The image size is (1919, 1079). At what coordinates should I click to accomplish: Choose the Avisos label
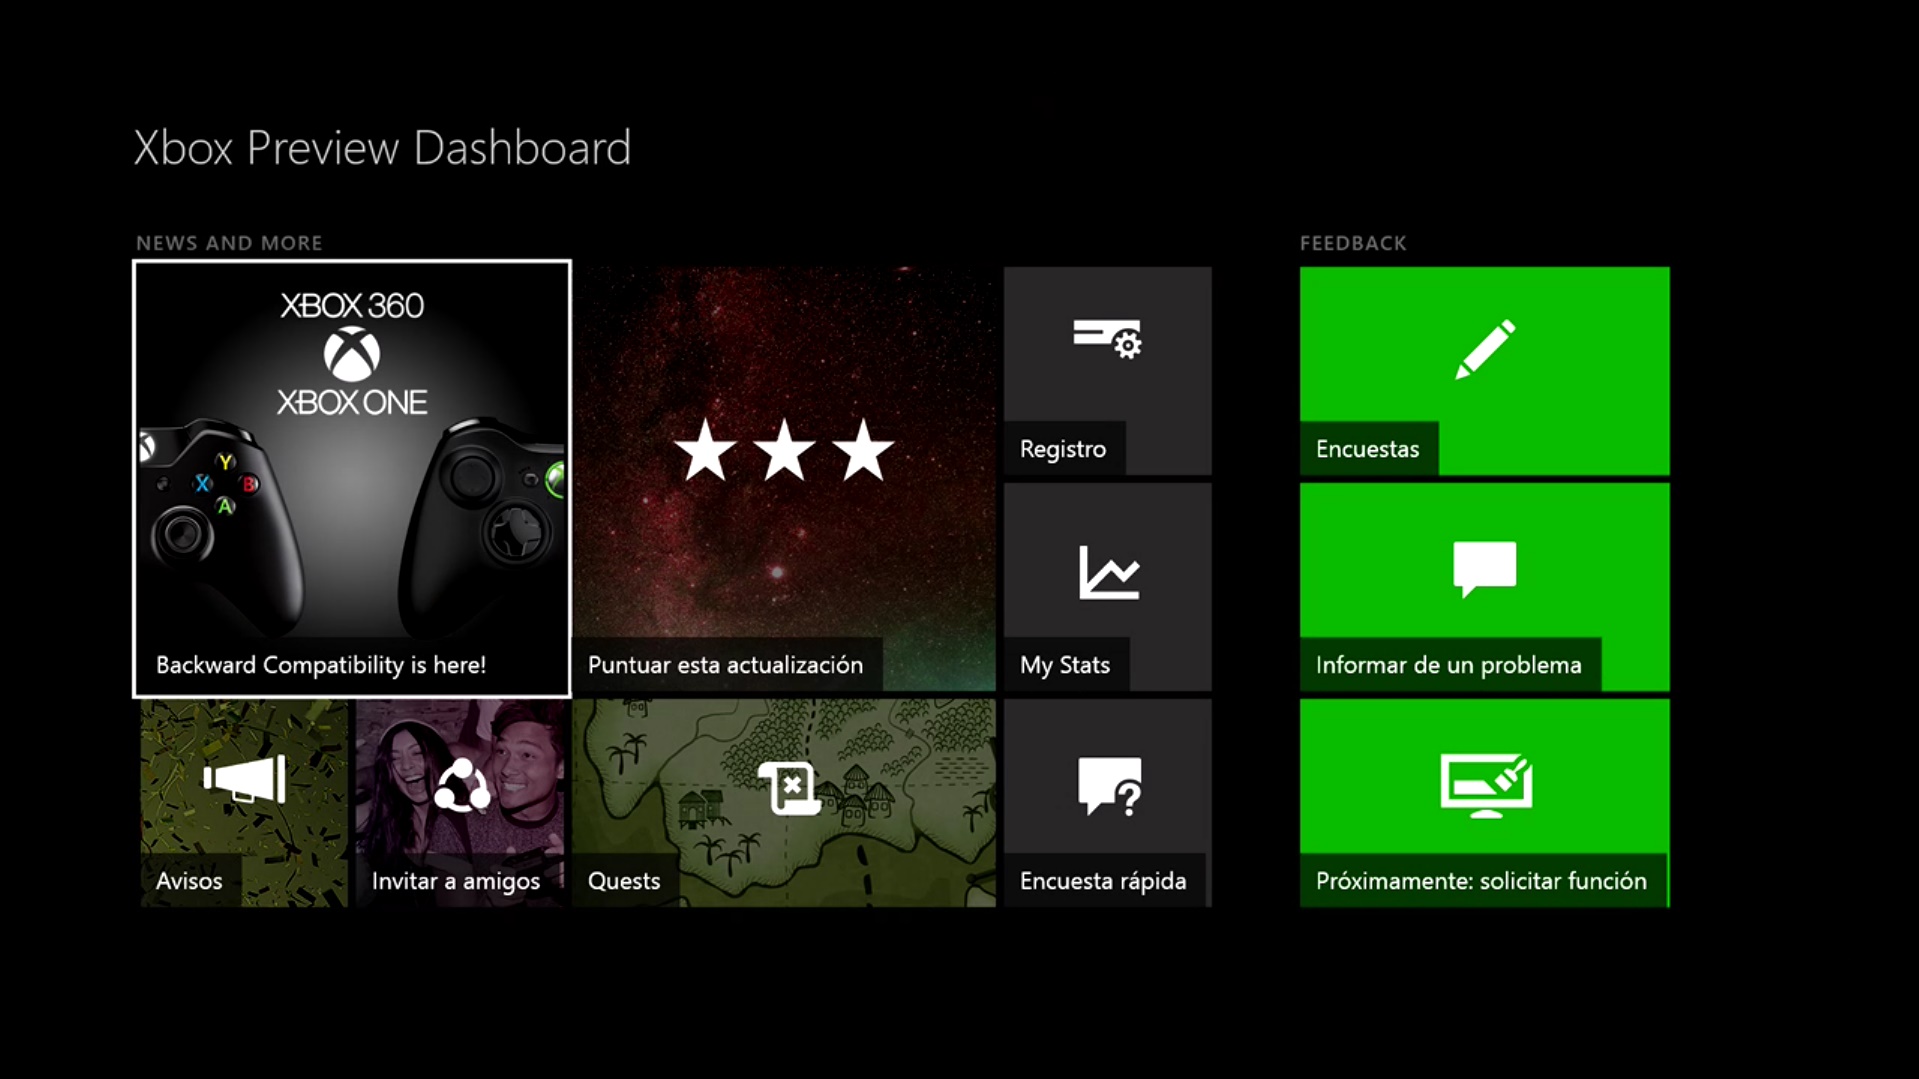pyautogui.click(x=189, y=881)
